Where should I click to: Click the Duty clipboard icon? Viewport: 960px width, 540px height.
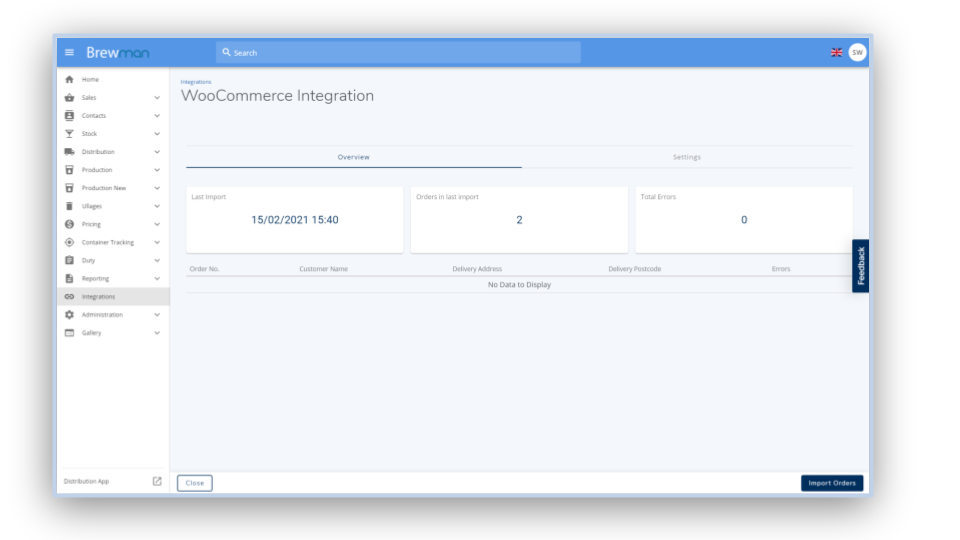pyautogui.click(x=69, y=260)
